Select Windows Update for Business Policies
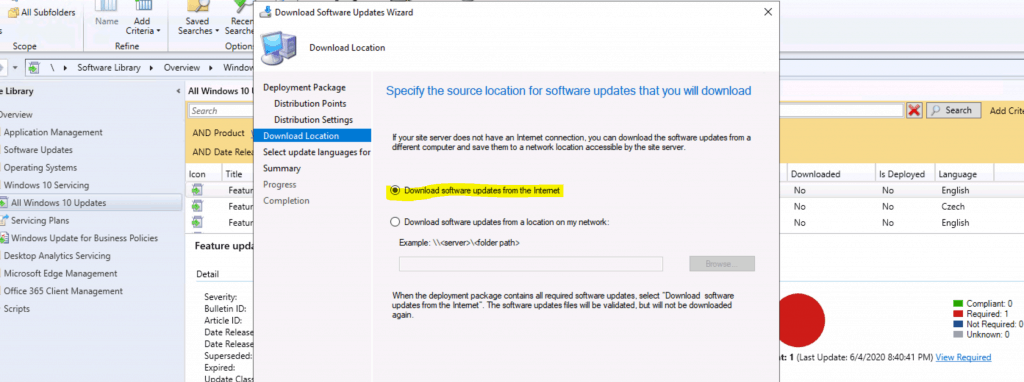Screen dimensions: 1024x382 click(84, 238)
